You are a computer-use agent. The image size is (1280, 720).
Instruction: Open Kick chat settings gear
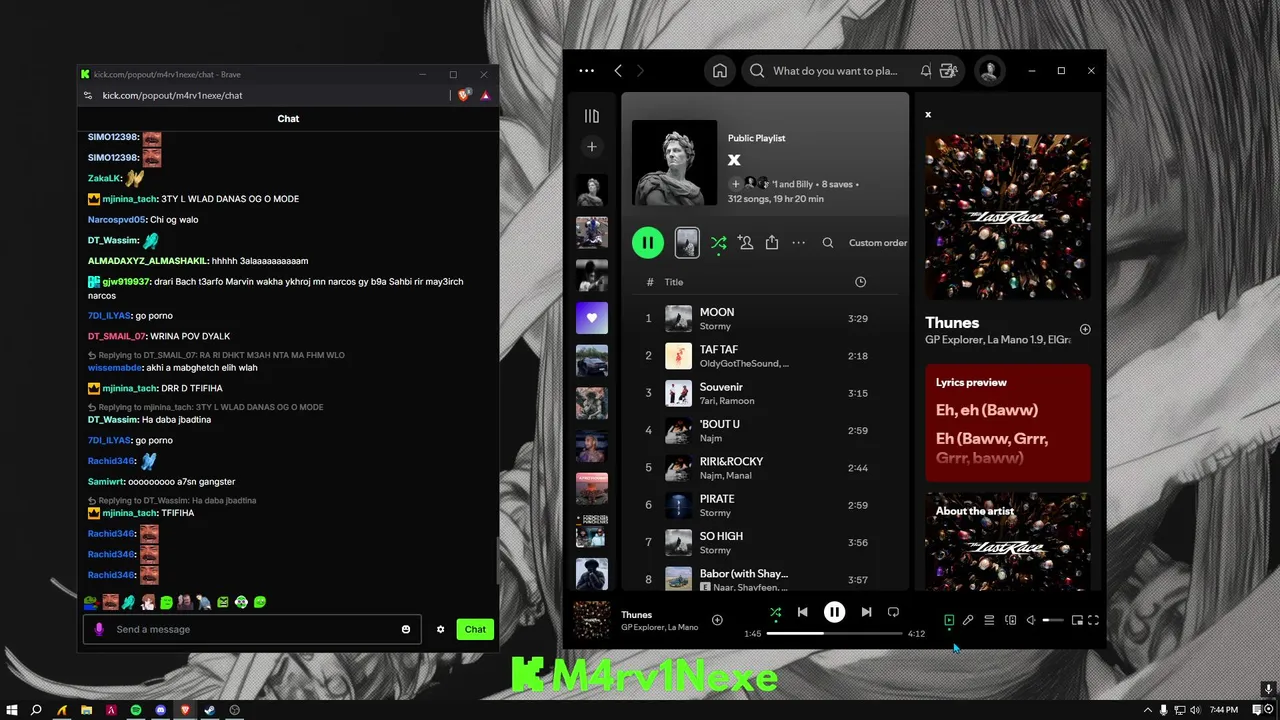click(440, 629)
